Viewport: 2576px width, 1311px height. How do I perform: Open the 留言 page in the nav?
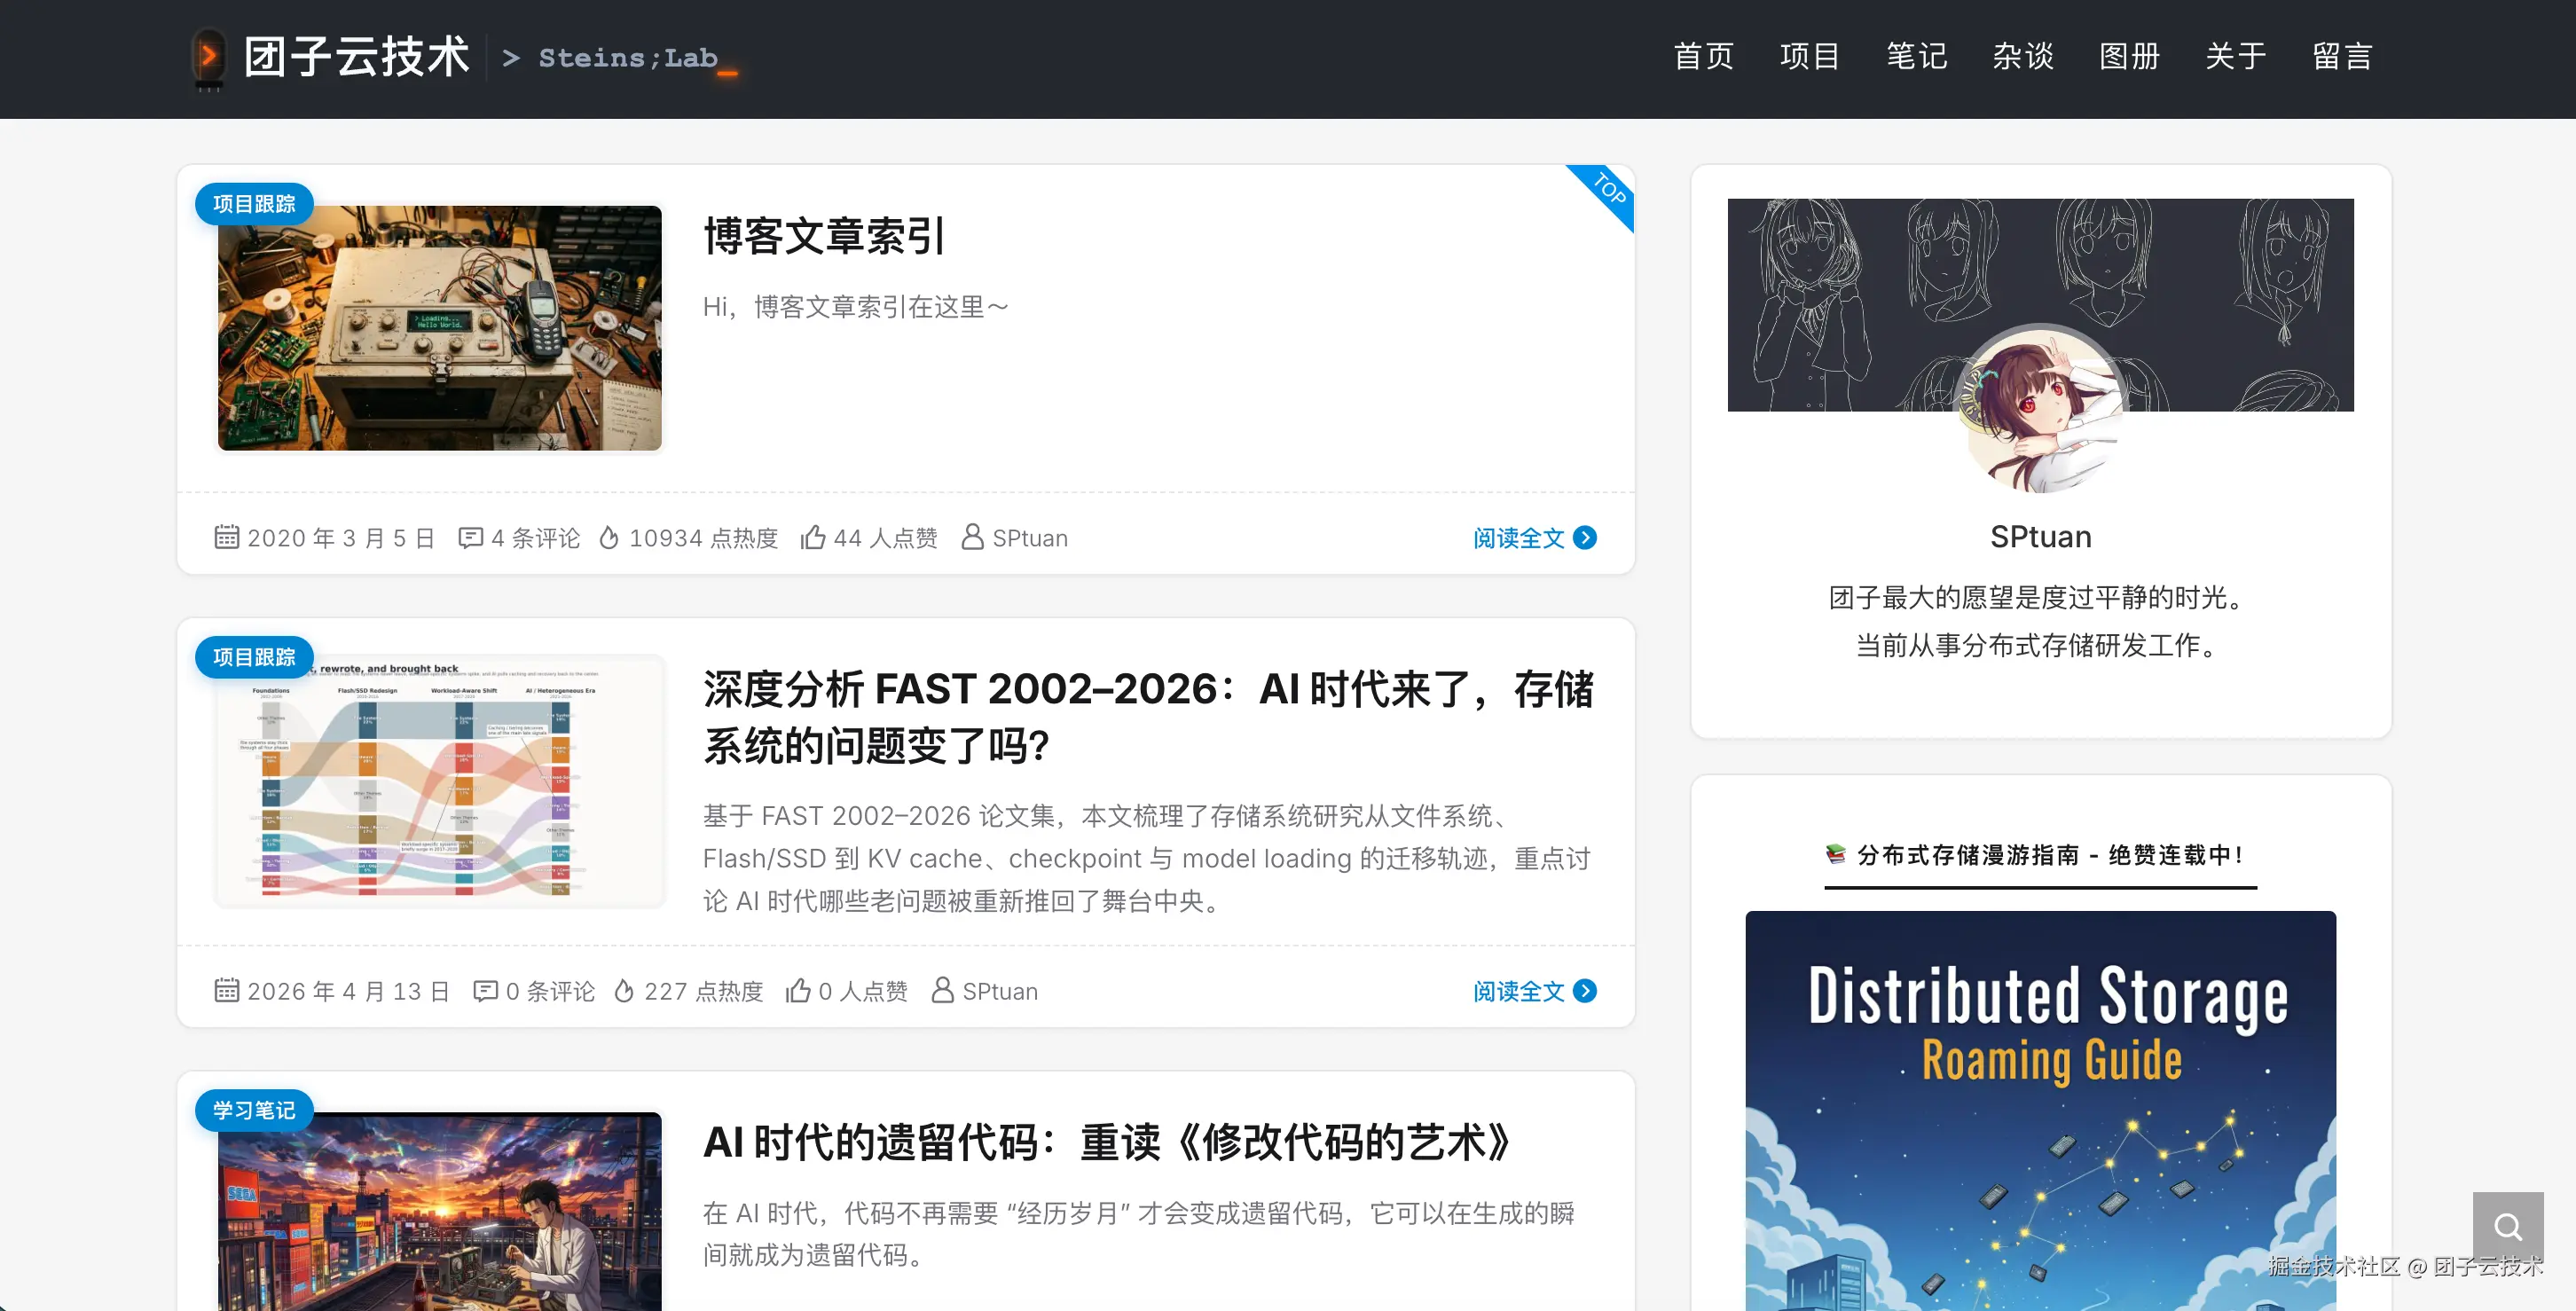tap(2343, 57)
